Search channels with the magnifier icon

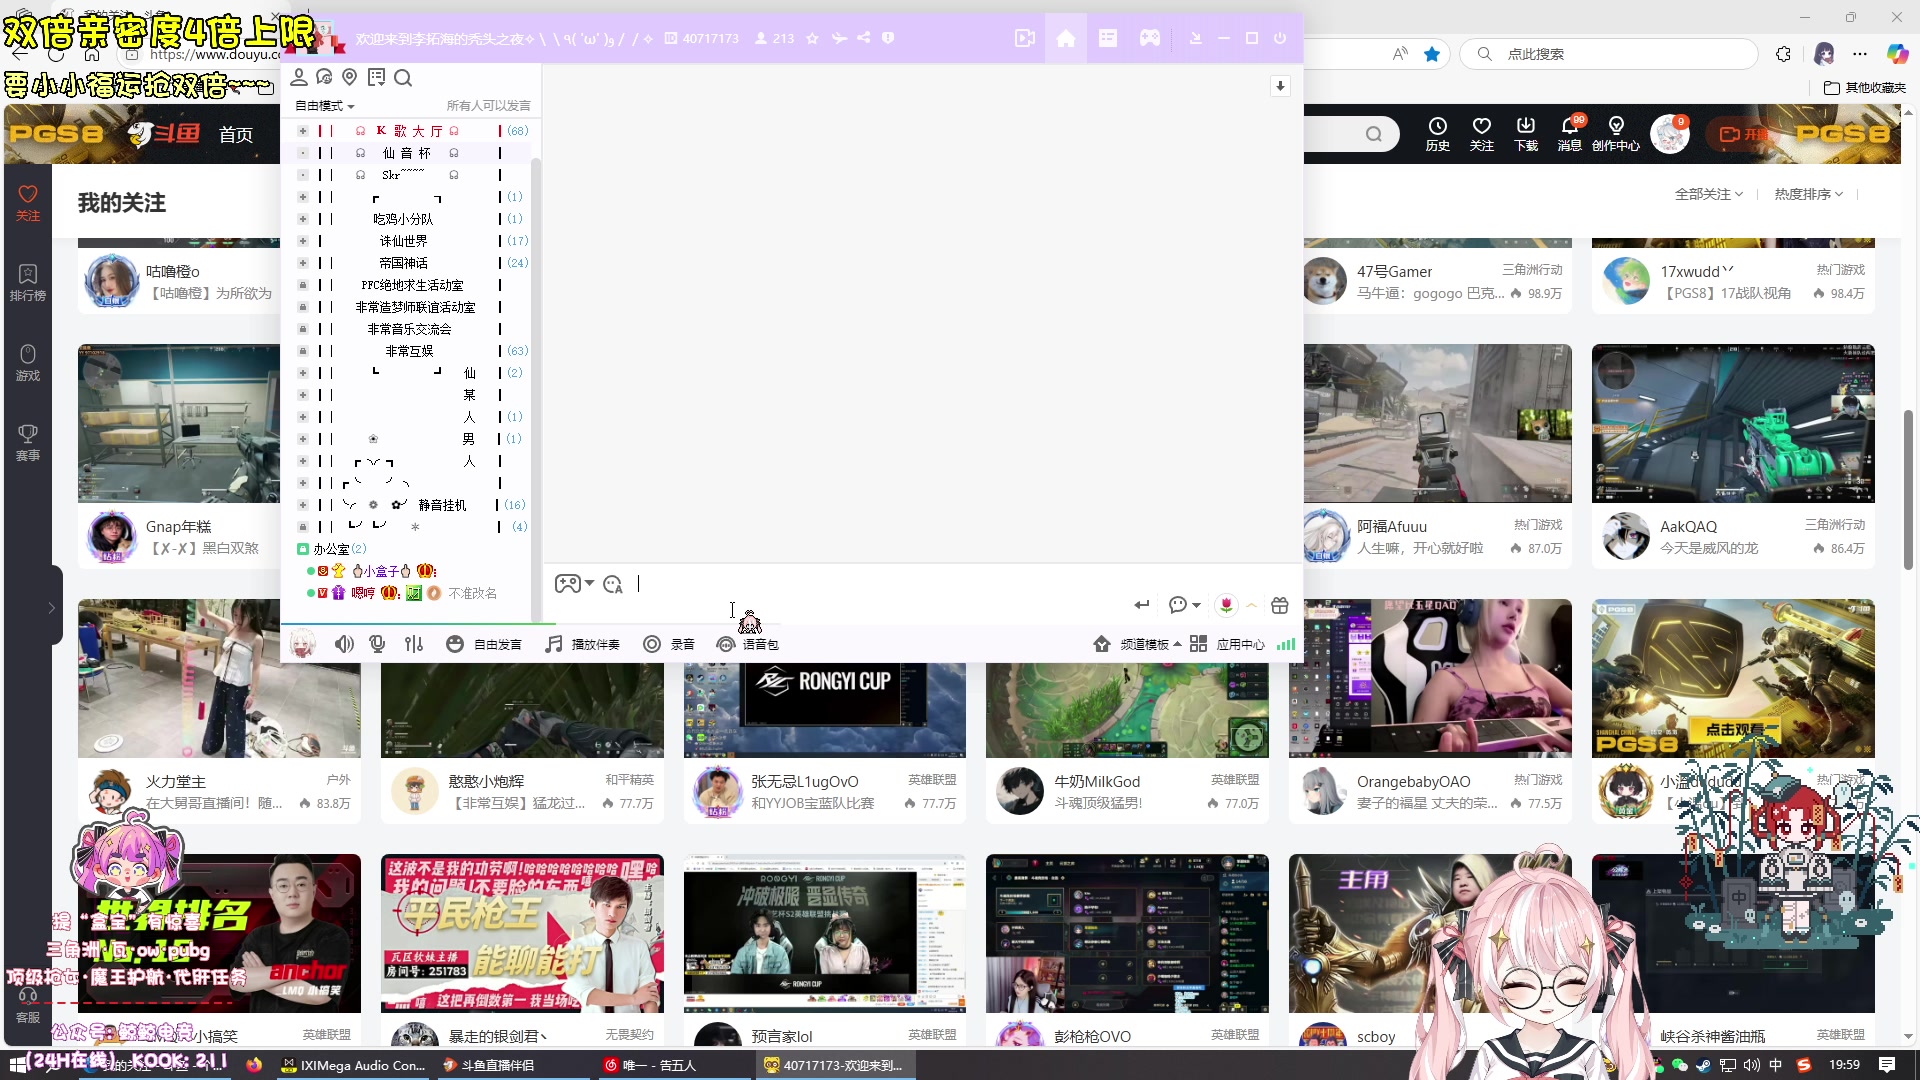tap(403, 77)
